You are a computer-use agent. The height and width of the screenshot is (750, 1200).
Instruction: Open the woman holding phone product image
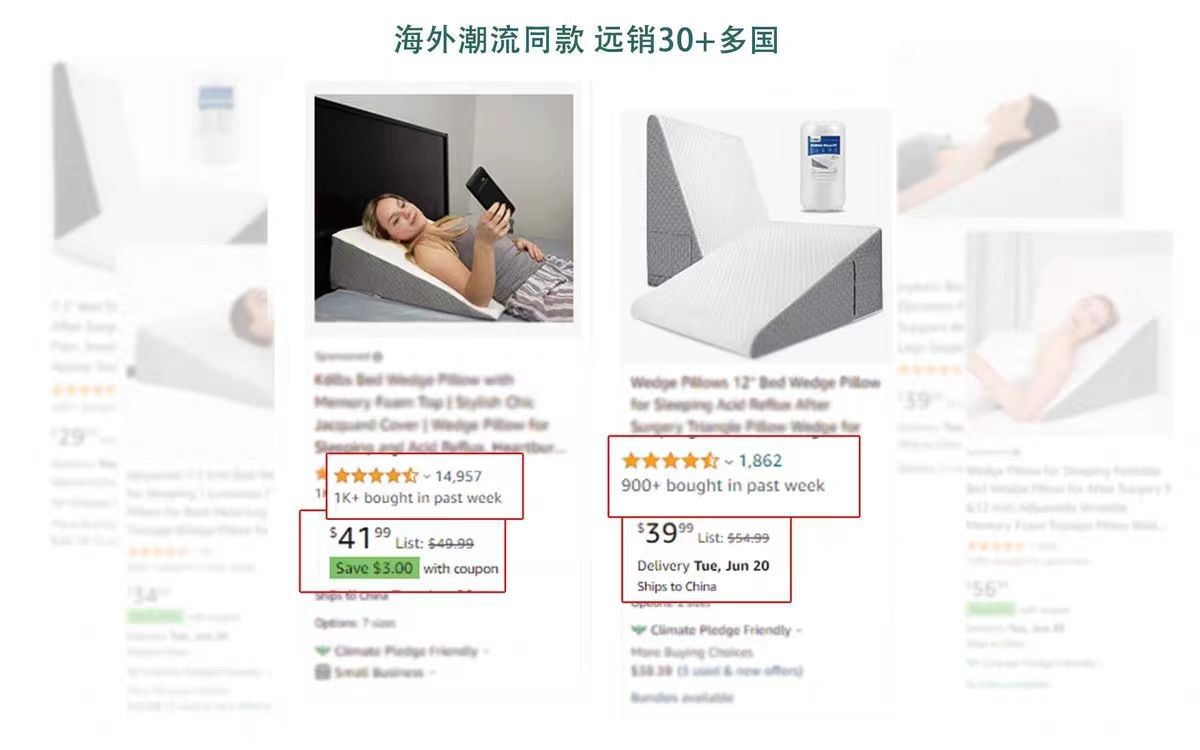(444, 208)
